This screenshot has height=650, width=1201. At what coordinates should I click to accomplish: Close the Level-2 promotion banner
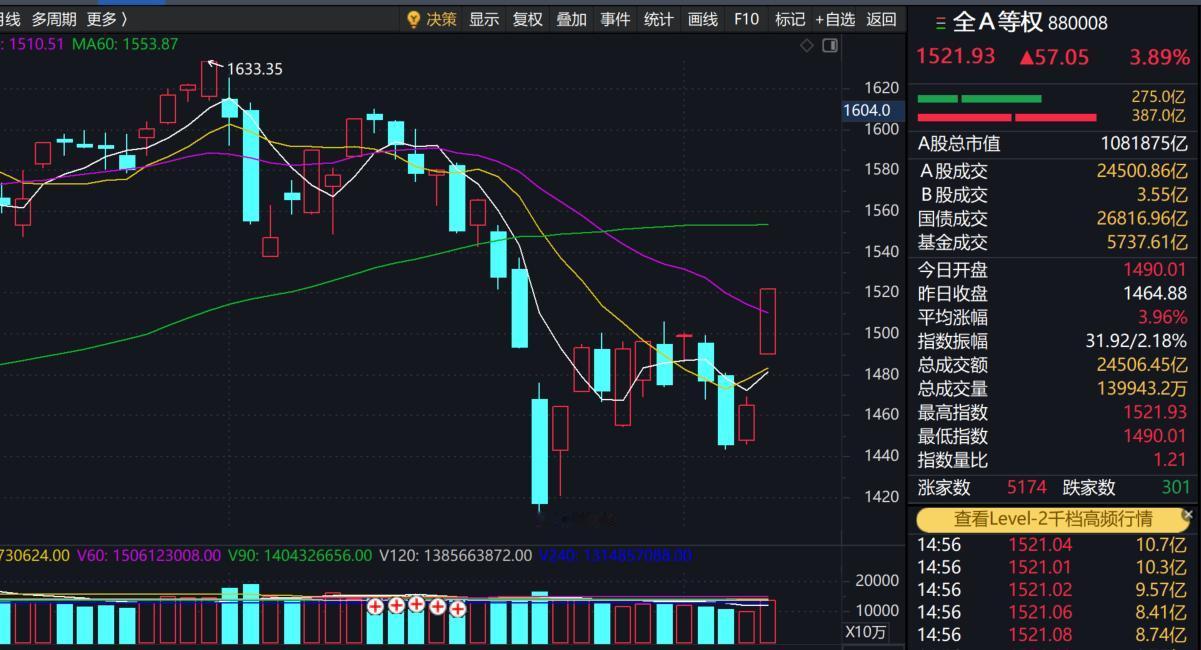pos(1188,514)
